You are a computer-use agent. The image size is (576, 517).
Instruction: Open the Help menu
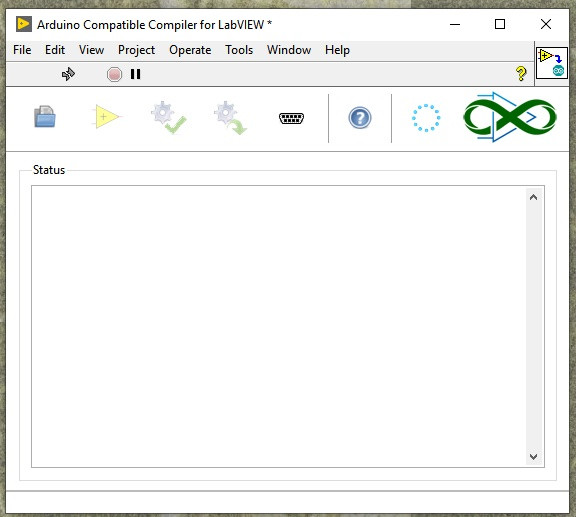337,50
